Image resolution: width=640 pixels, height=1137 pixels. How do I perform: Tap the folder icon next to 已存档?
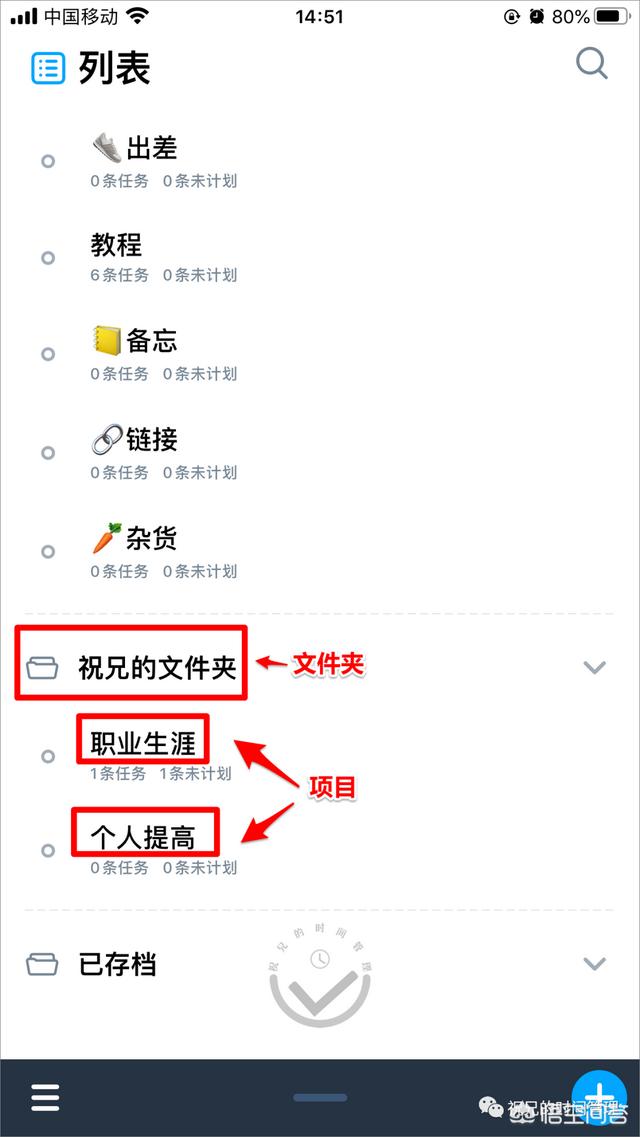pyautogui.click(x=43, y=964)
